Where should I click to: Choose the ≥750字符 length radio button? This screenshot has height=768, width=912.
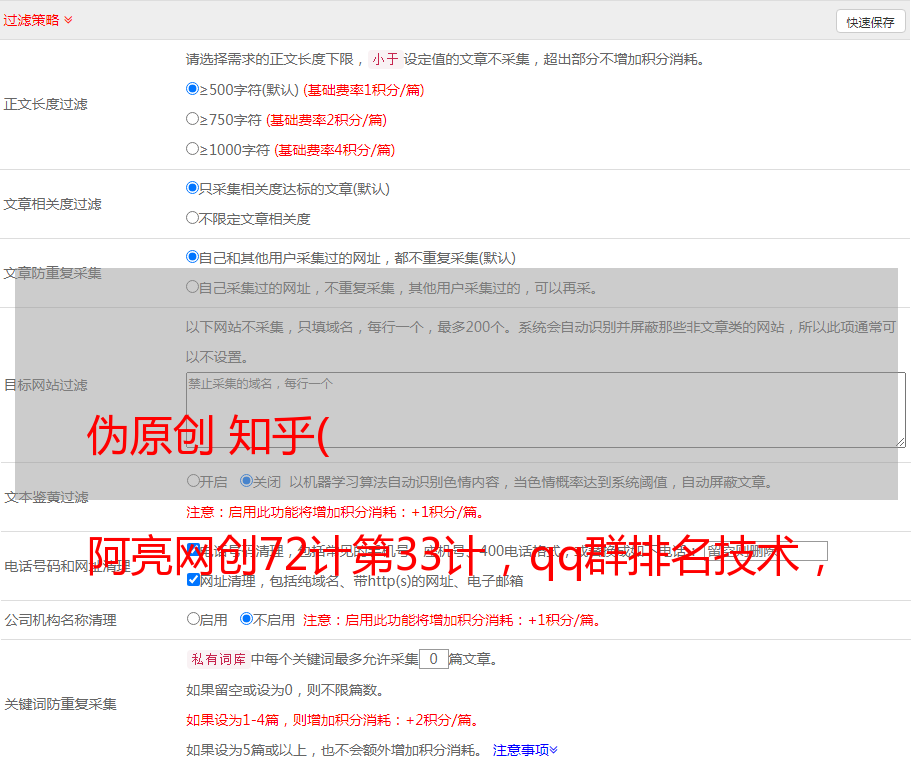(x=192, y=119)
